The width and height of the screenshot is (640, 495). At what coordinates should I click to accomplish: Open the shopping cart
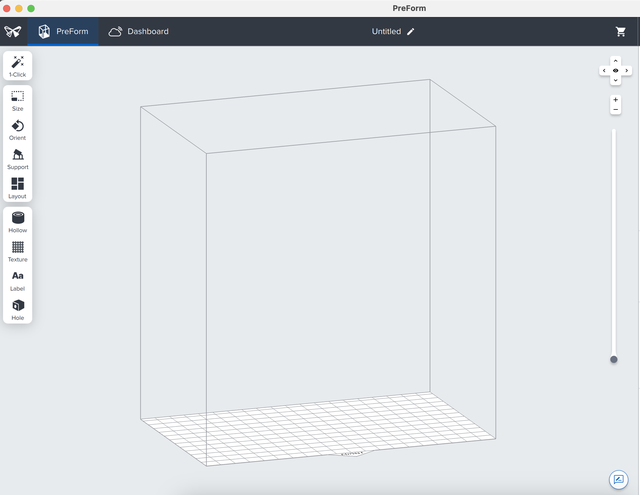[621, 31]
